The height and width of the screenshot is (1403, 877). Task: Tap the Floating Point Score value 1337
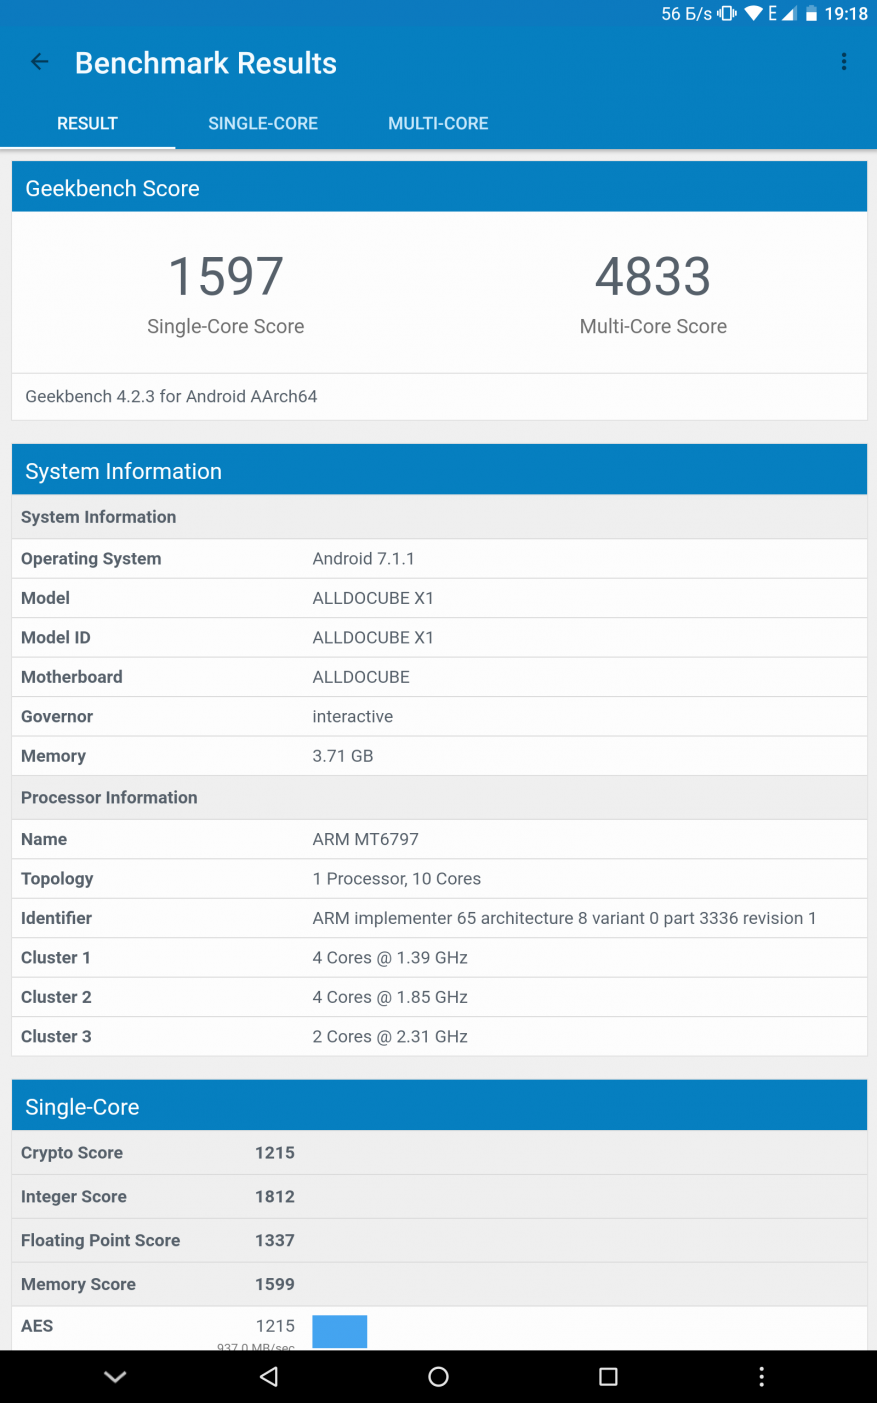(275, 1240)
